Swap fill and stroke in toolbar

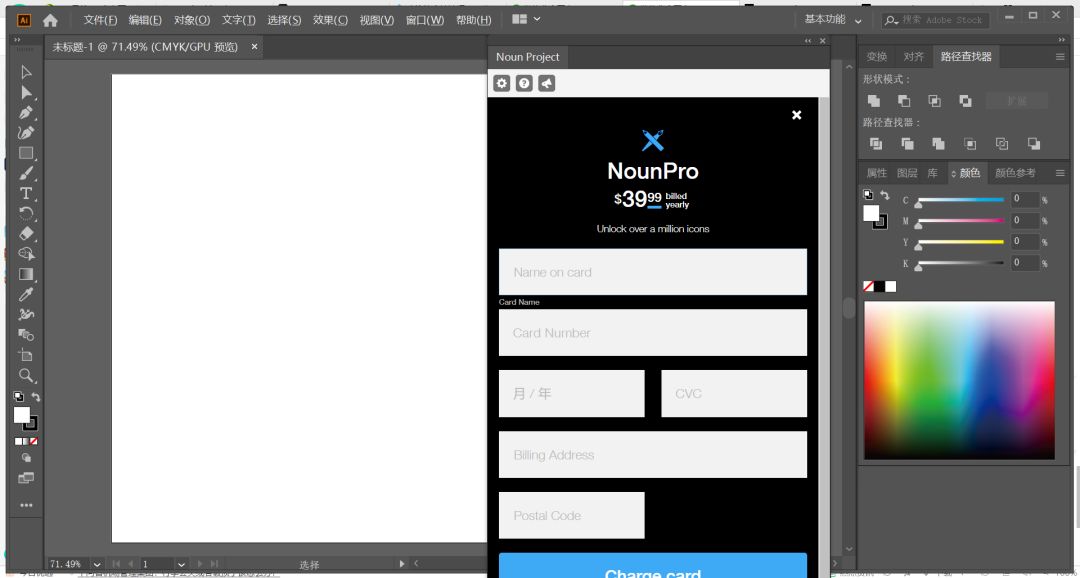35,397
